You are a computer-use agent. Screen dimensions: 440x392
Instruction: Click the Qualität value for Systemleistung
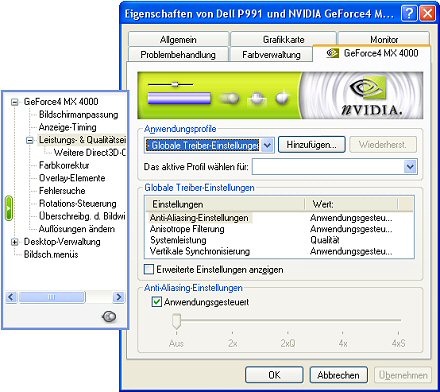325,240
